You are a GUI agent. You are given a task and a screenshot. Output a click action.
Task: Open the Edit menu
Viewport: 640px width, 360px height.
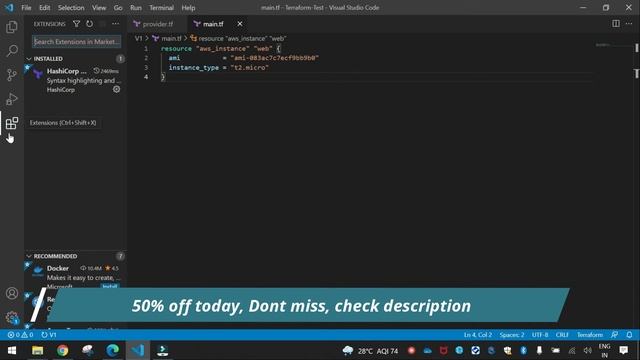click(44, 8)
